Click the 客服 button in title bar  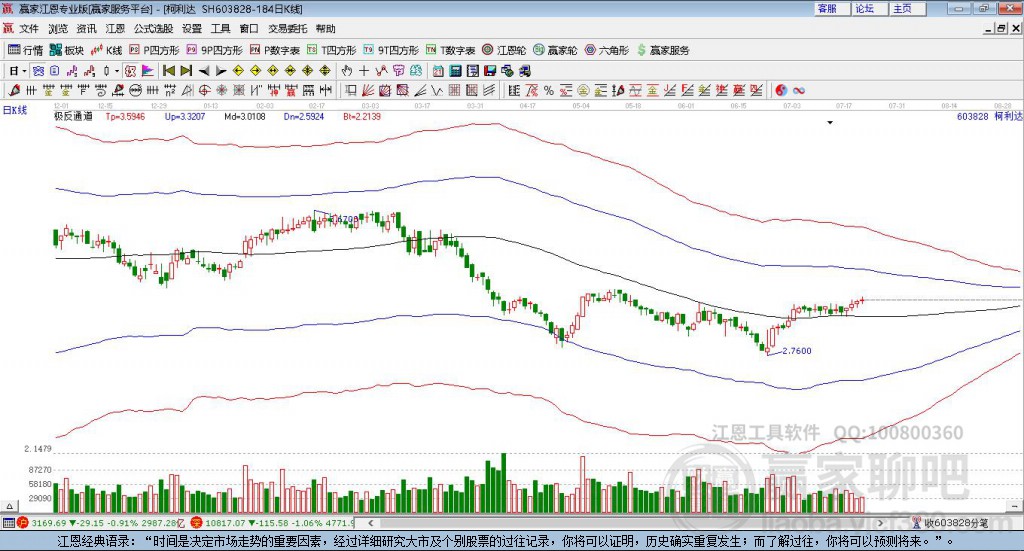pos(831,8)
